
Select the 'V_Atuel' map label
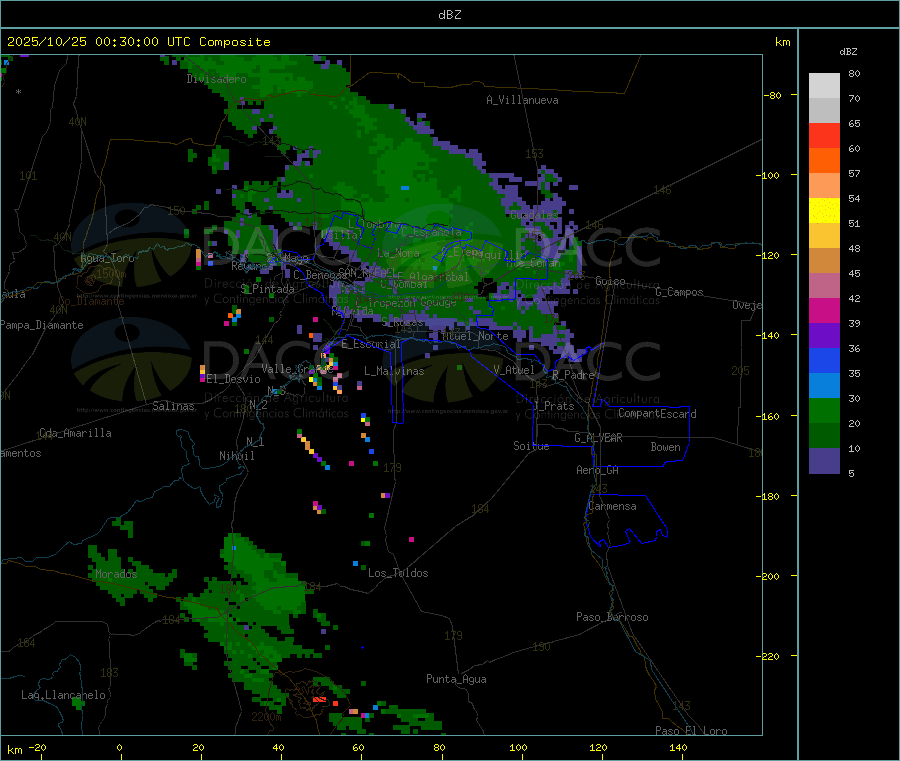514,370
